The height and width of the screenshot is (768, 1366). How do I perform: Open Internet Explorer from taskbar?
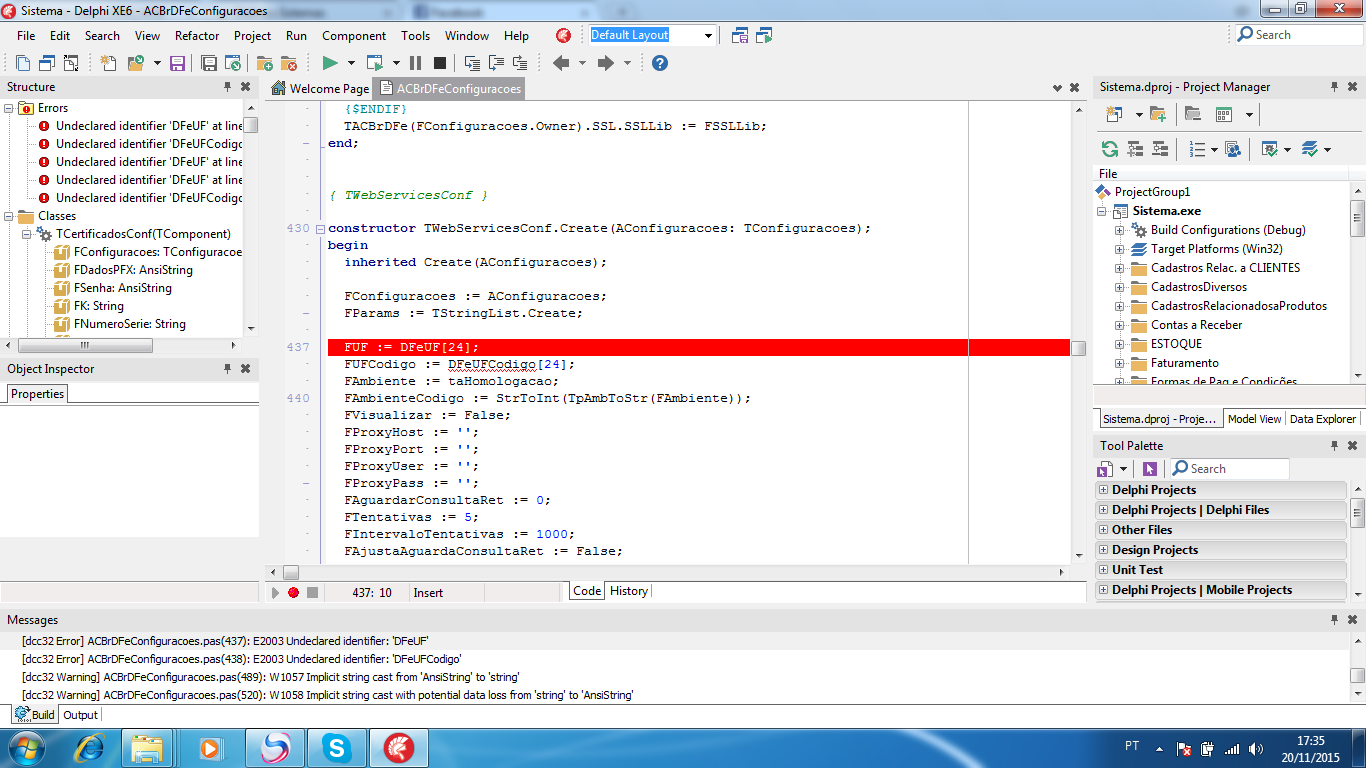[89, 748]
